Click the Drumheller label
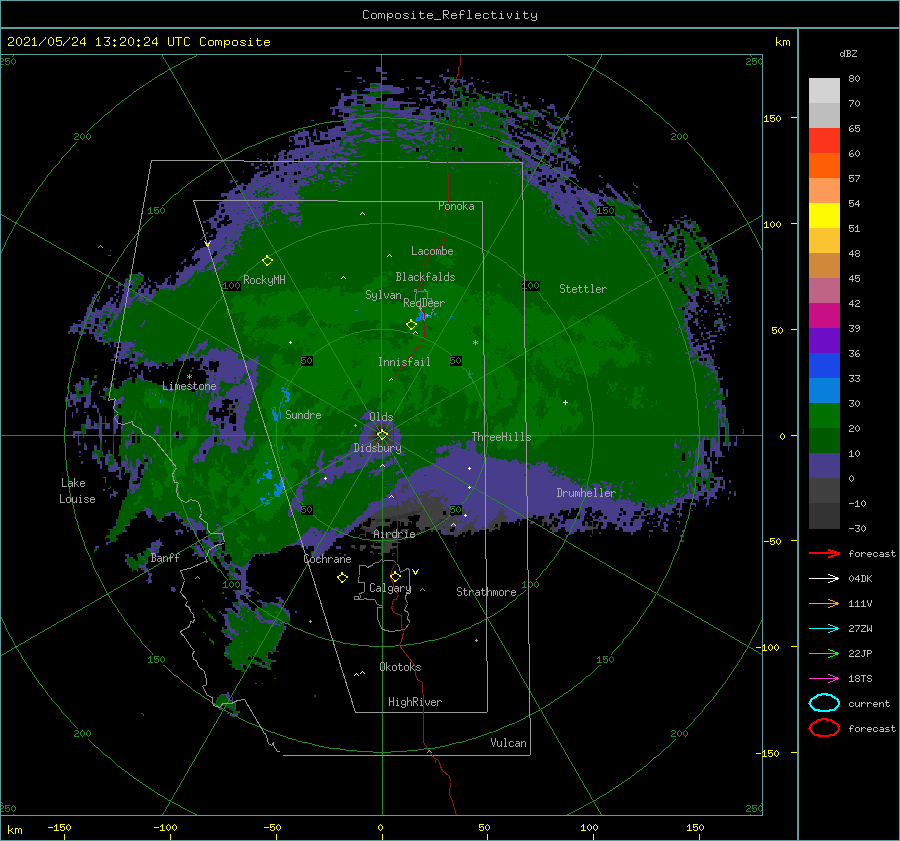The image size is (900, 841). [x=586, y=493]
